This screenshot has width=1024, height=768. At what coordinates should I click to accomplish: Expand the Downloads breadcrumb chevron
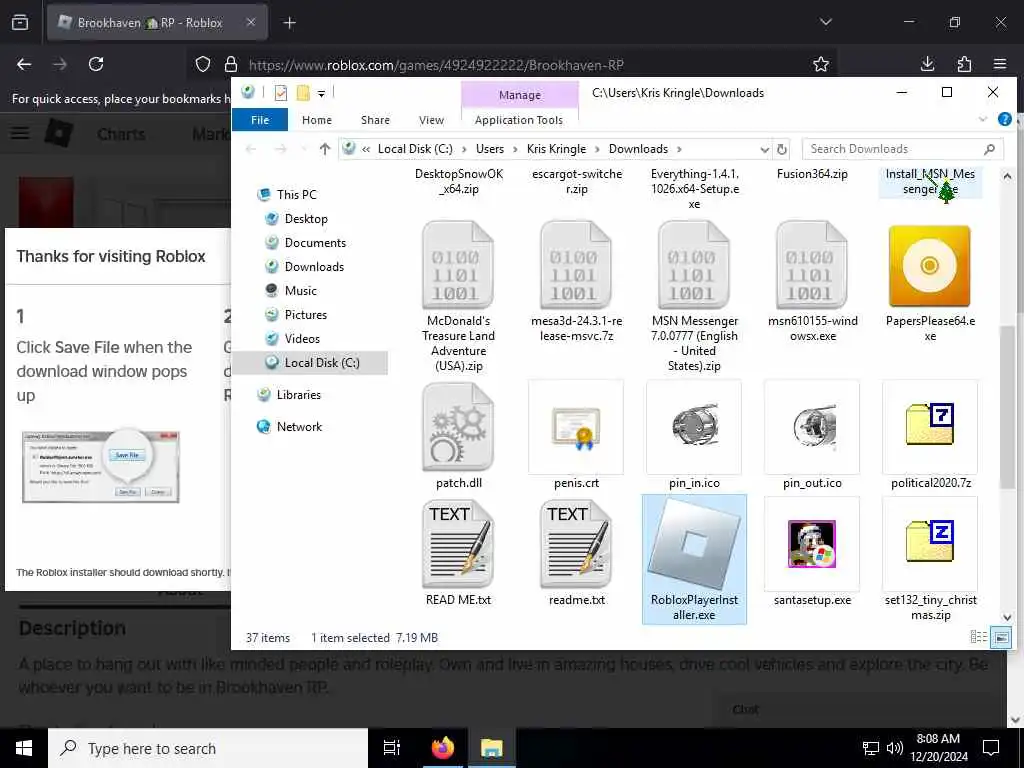pos(679,150)
